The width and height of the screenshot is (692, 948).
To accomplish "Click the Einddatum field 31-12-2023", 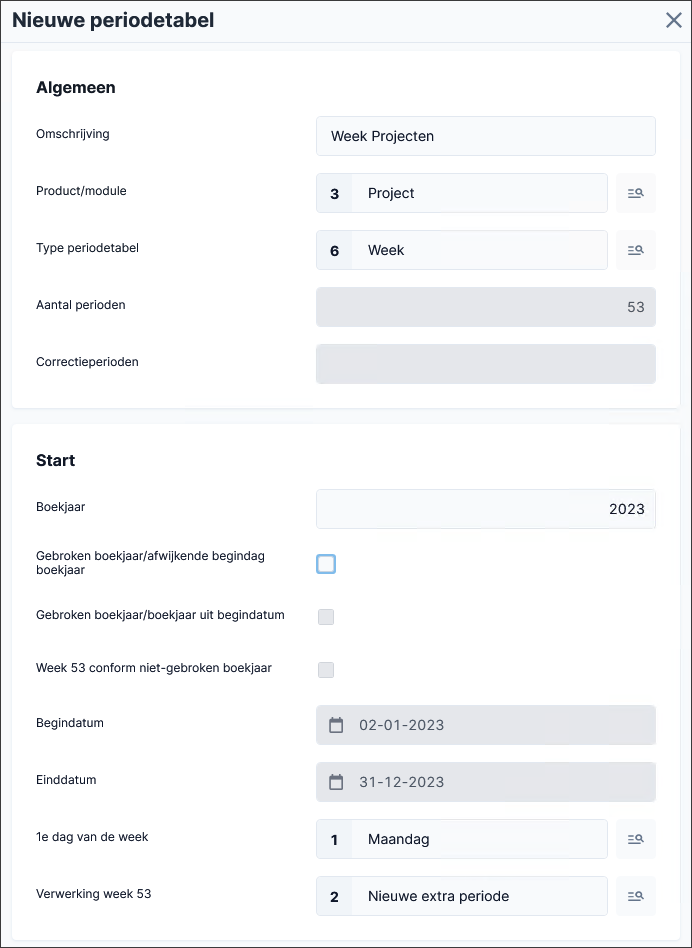I will click(486, 782).
